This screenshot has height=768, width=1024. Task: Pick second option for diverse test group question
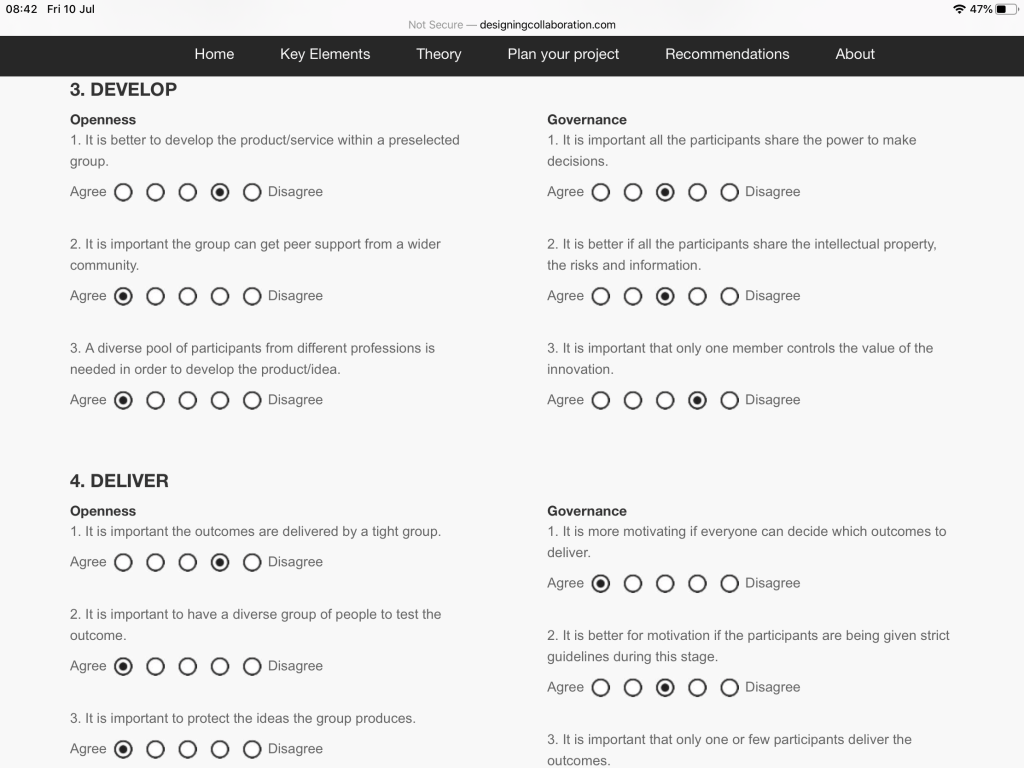[156, 666]
